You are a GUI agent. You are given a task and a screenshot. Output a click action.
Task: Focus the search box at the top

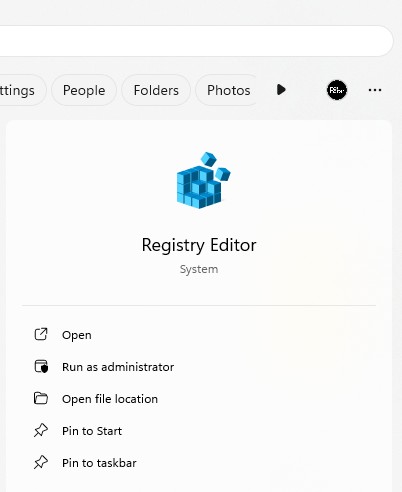[x=197, y=41]
